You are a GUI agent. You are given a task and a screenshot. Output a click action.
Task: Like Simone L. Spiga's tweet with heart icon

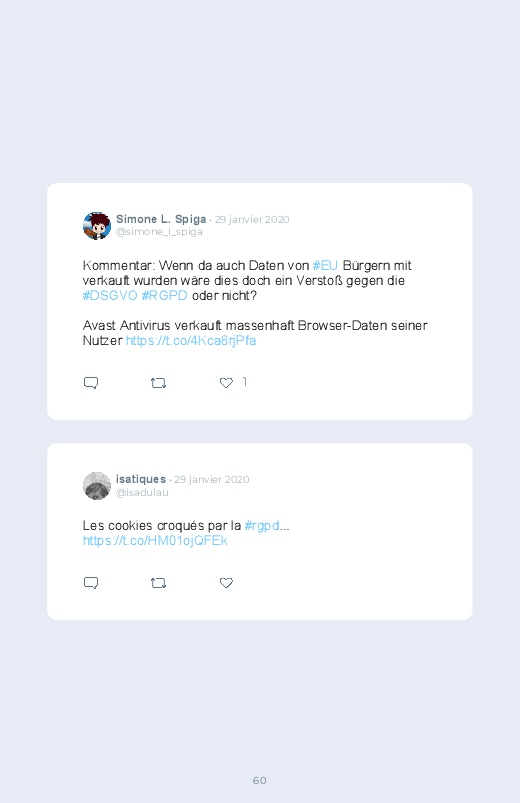point(226,383)
